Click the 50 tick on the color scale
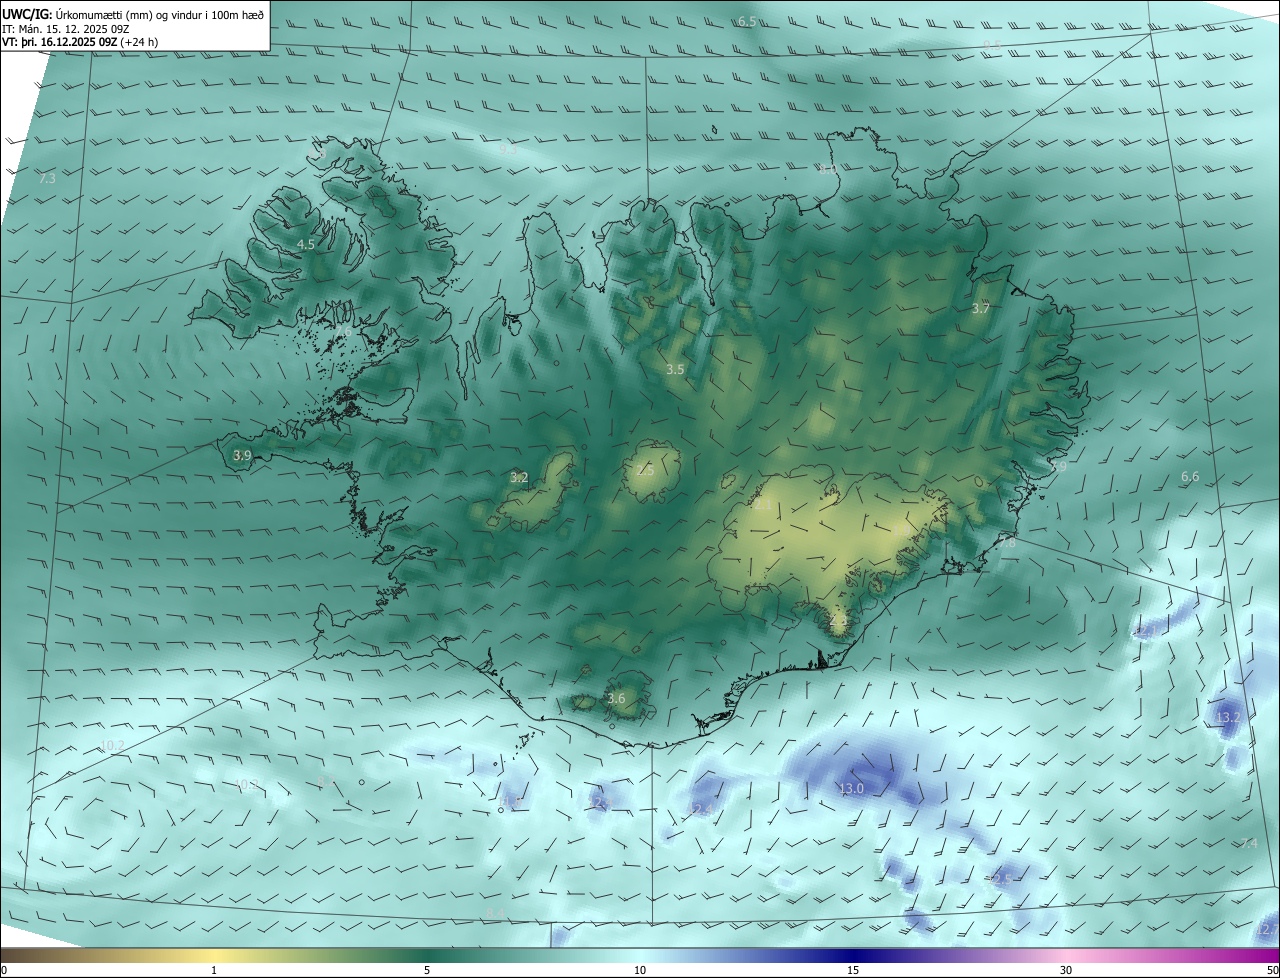Viewport: 1280px width, 978px height. (x=1273, y=970)
